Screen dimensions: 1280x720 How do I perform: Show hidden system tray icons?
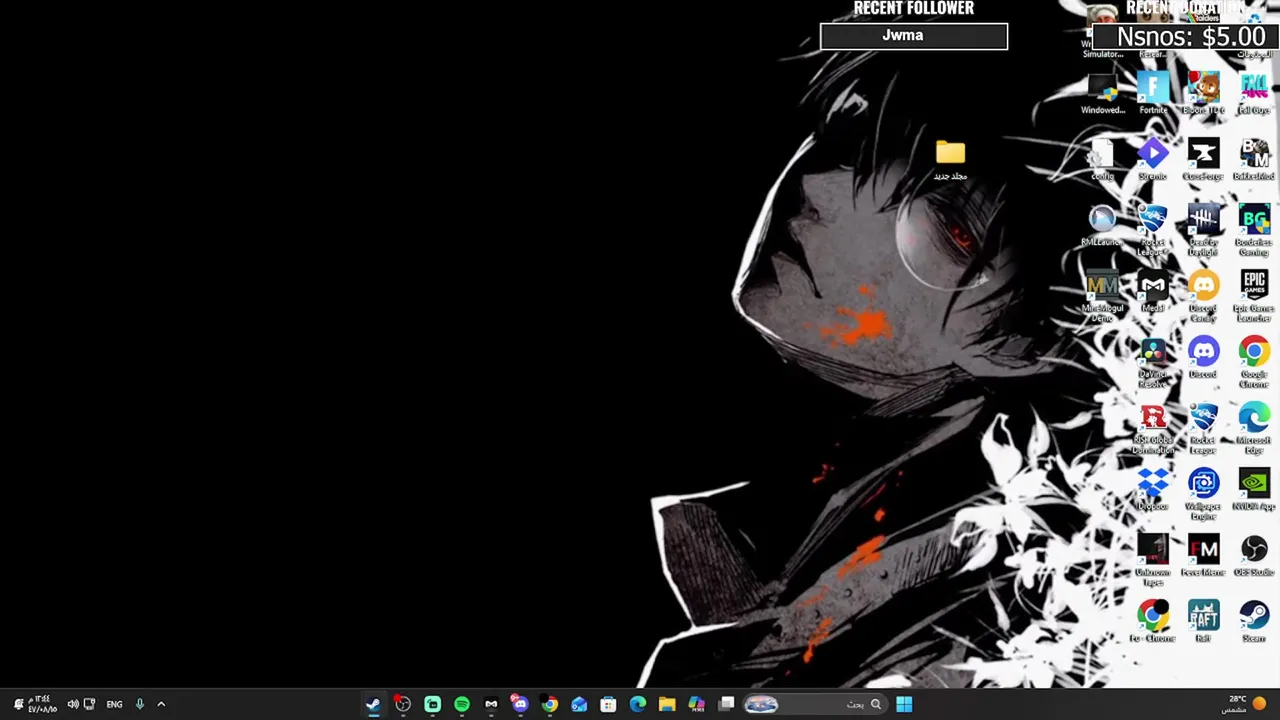161,704
